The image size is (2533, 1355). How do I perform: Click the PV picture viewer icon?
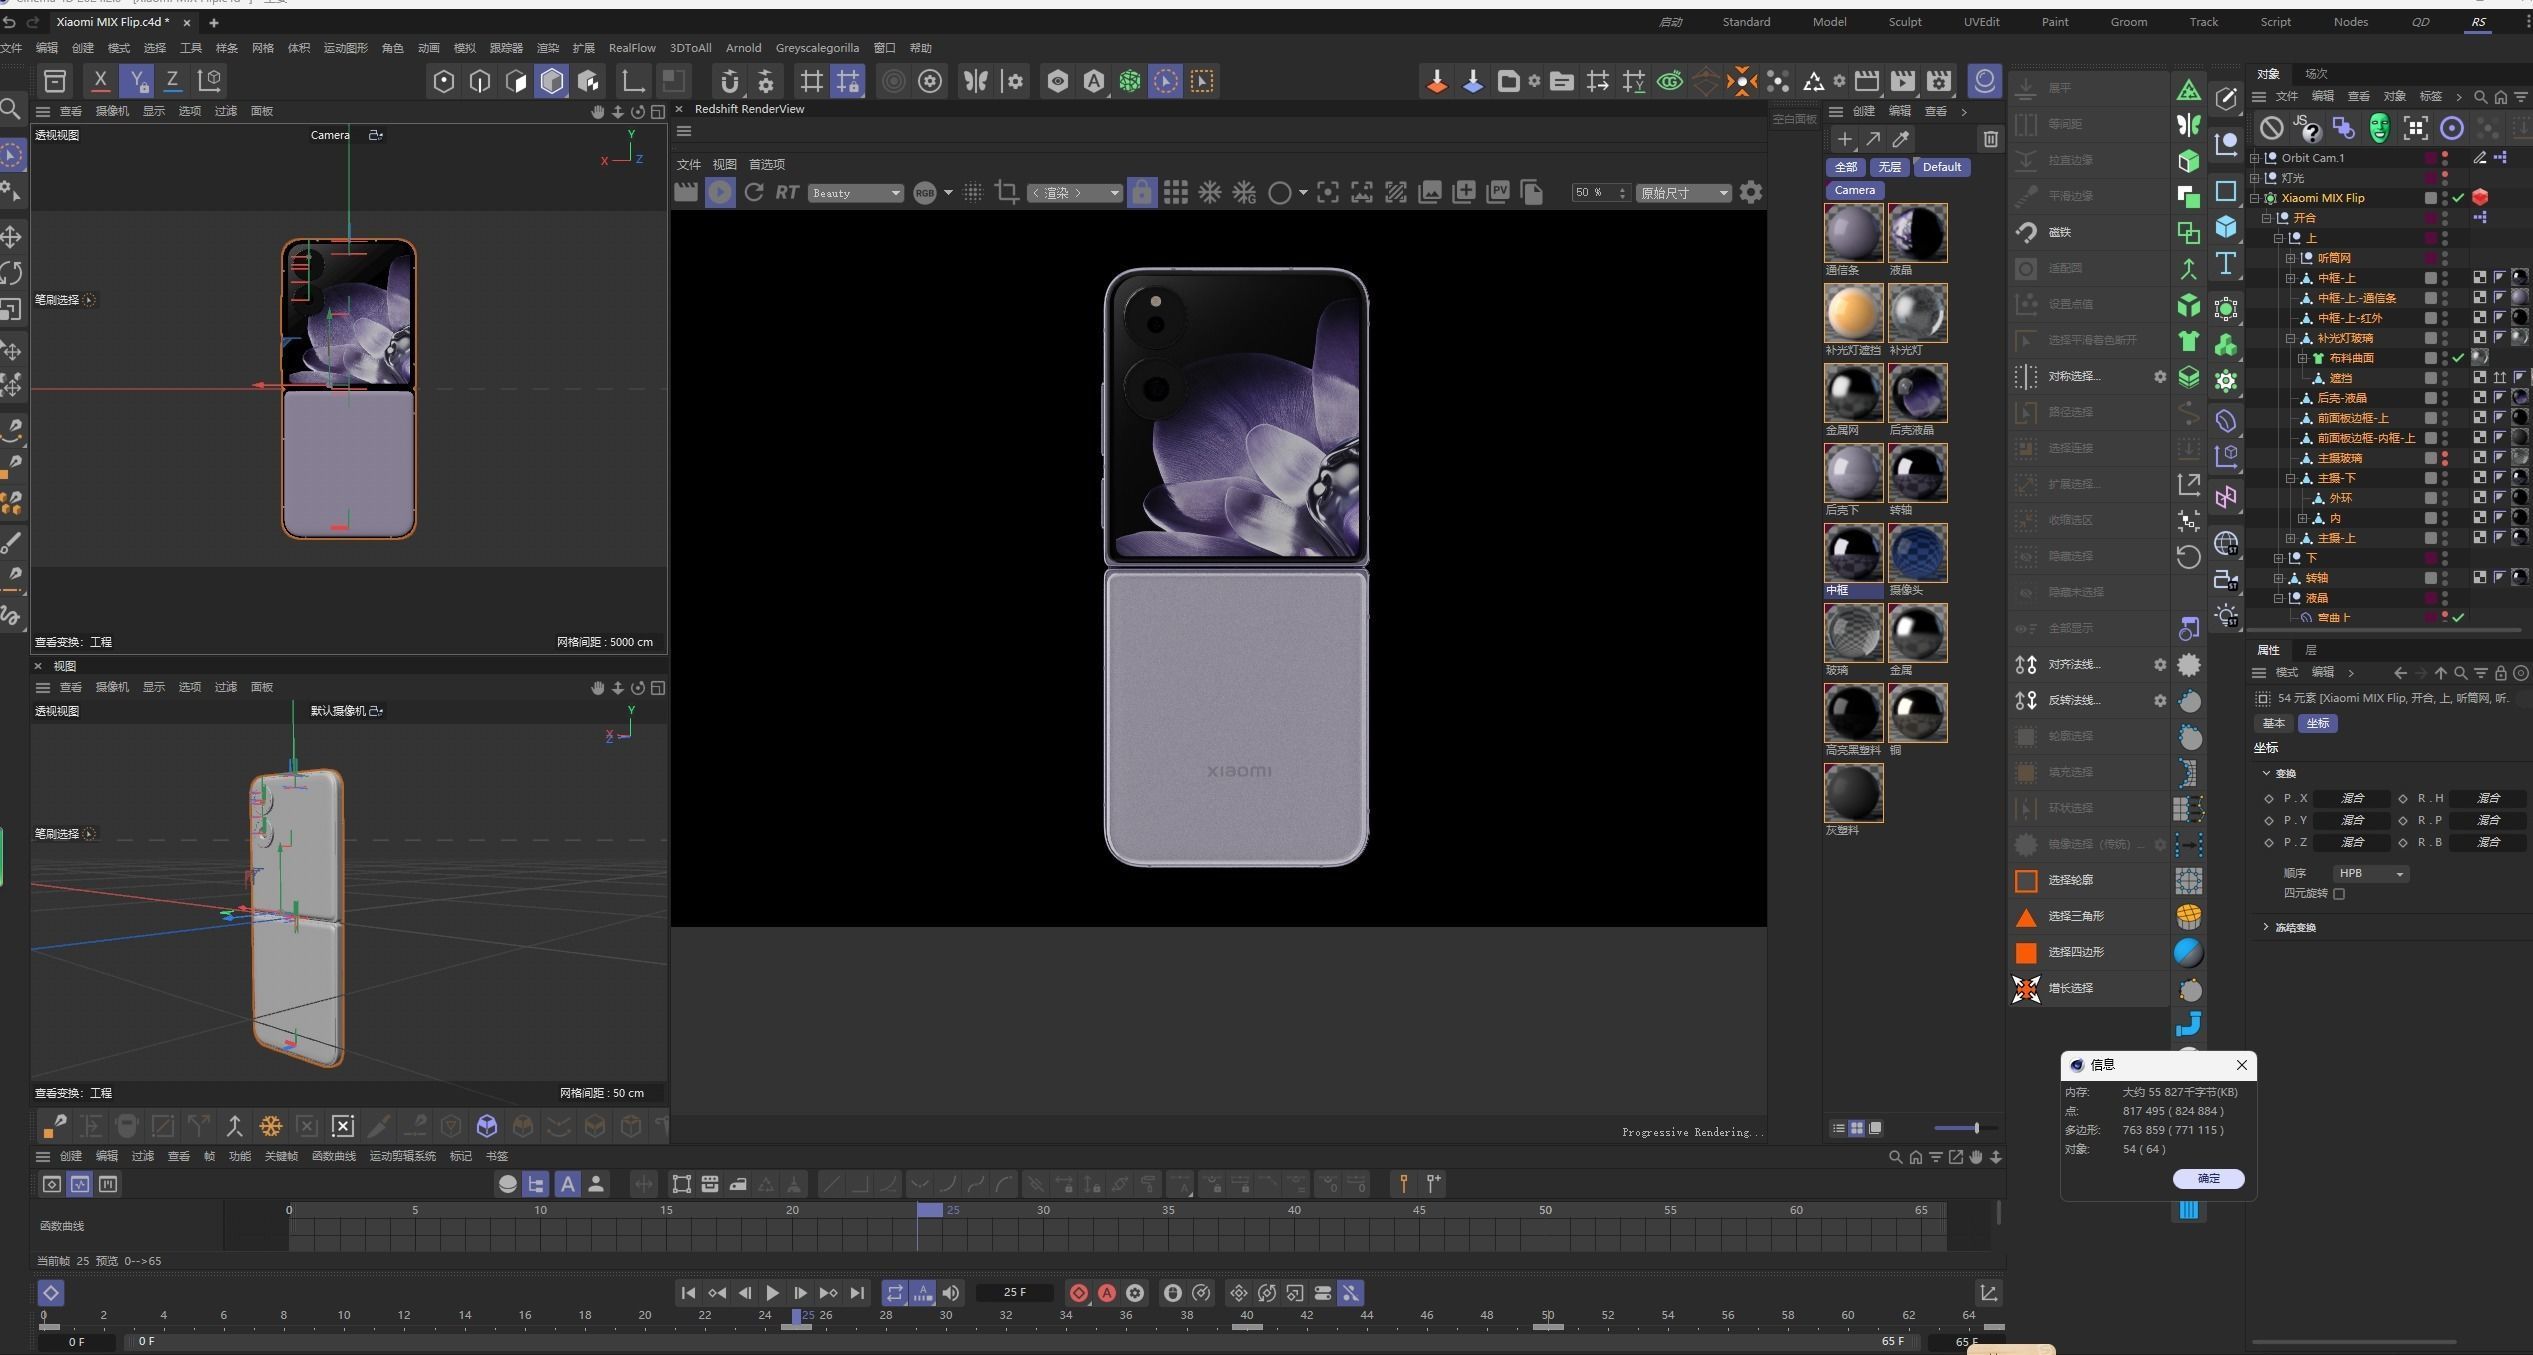tap(1498, 192)
